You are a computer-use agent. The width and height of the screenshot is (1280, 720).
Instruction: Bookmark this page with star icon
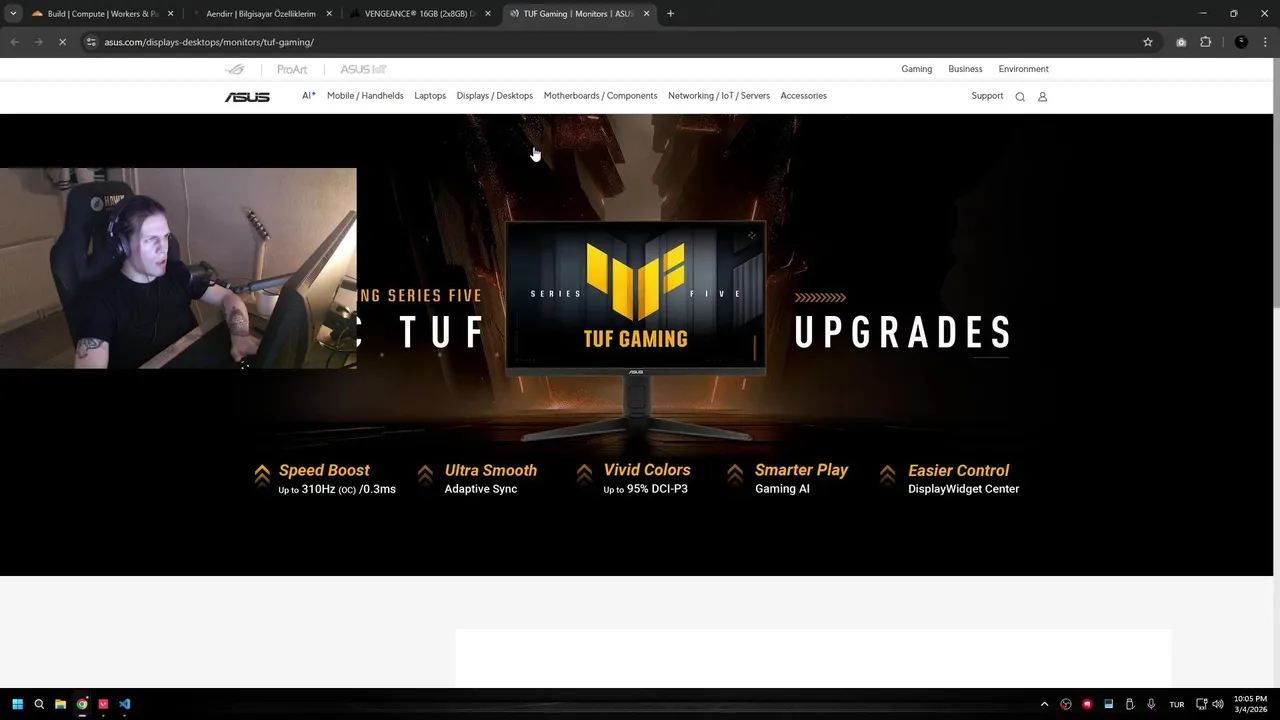(1148, 42)
